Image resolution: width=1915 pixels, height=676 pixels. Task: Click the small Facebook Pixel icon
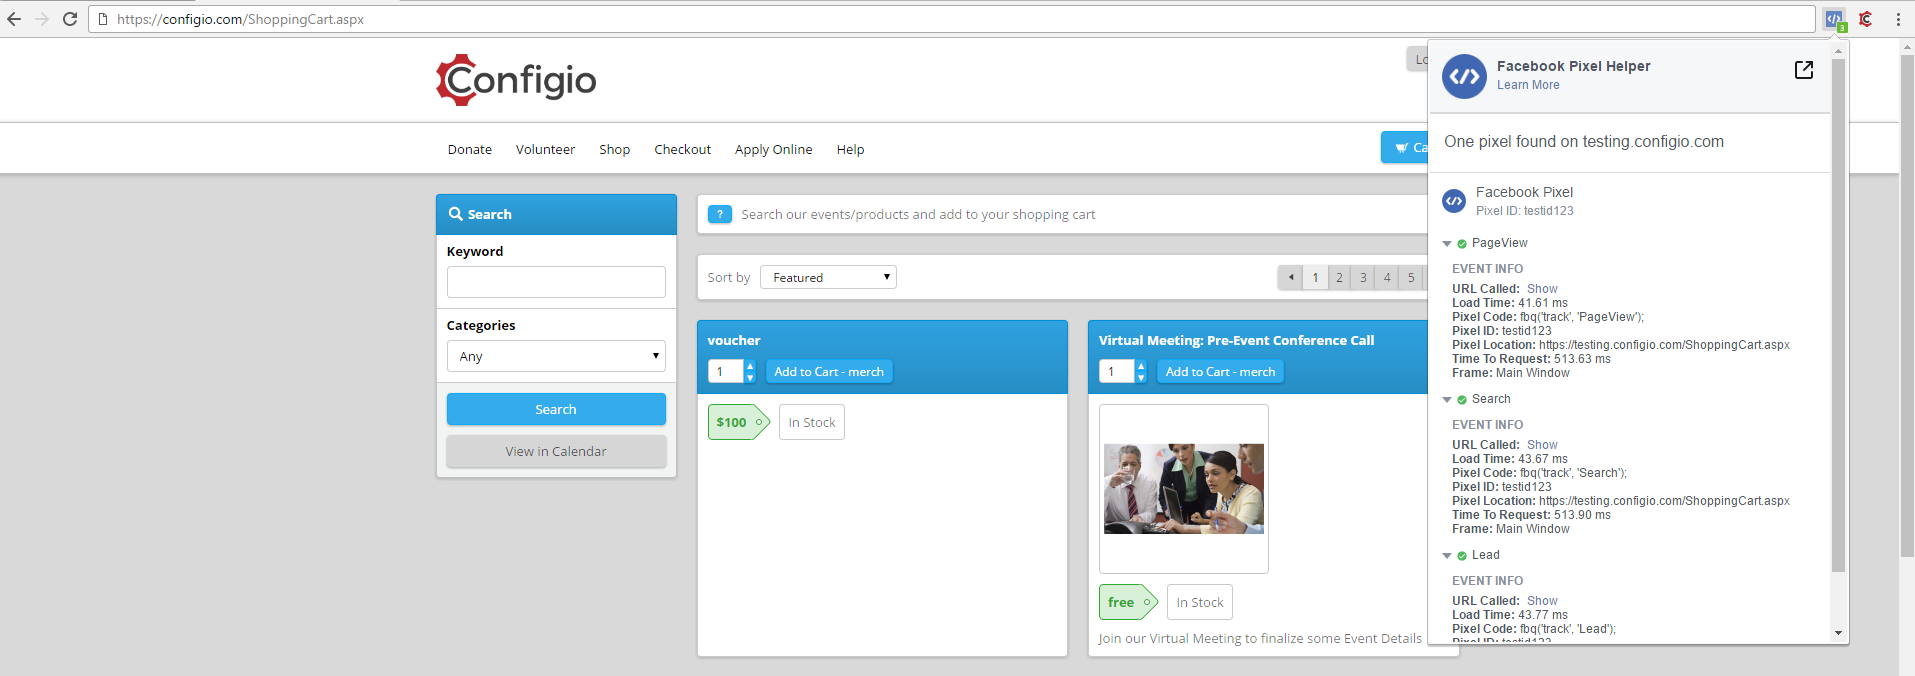[1454, 201]
